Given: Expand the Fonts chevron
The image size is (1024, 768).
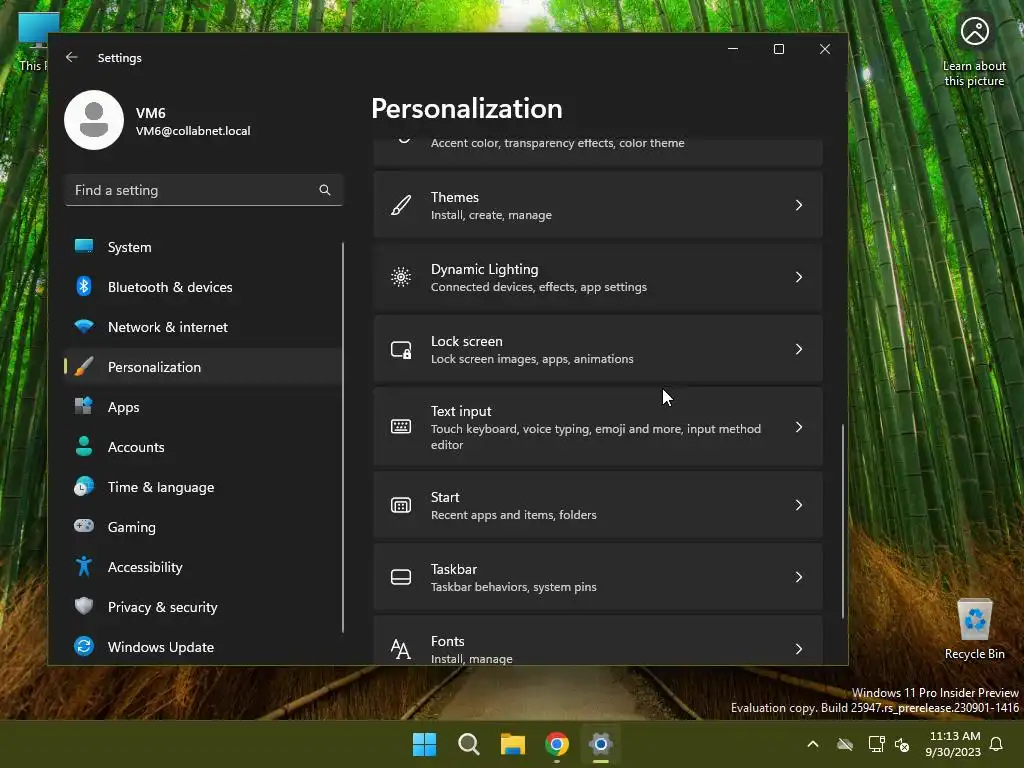Looking at the screenshot, I should 799,649.
